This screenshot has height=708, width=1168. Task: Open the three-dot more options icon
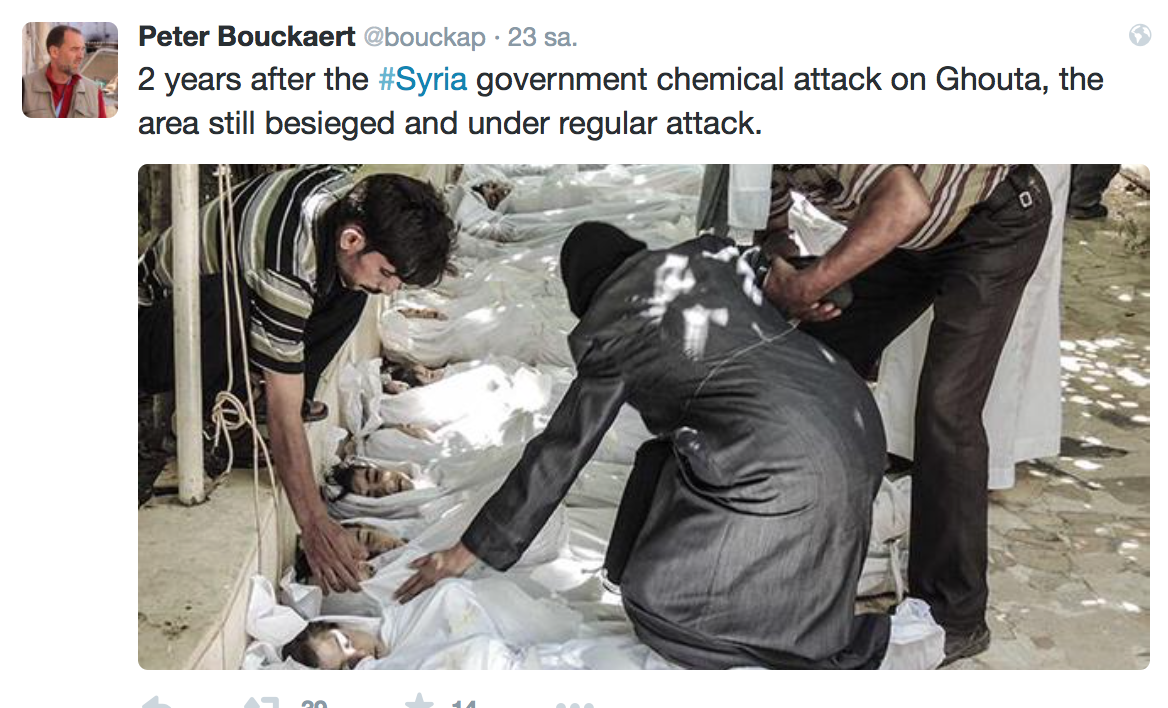click(x=574, y=704)
